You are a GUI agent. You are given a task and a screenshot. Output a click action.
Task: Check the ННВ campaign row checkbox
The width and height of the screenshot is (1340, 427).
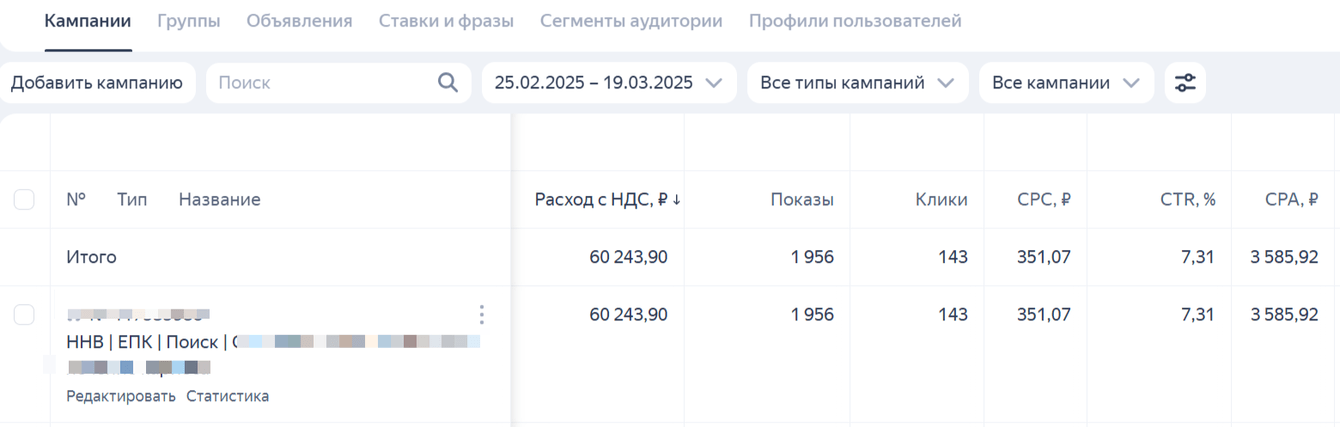click(x=24, y=315)
